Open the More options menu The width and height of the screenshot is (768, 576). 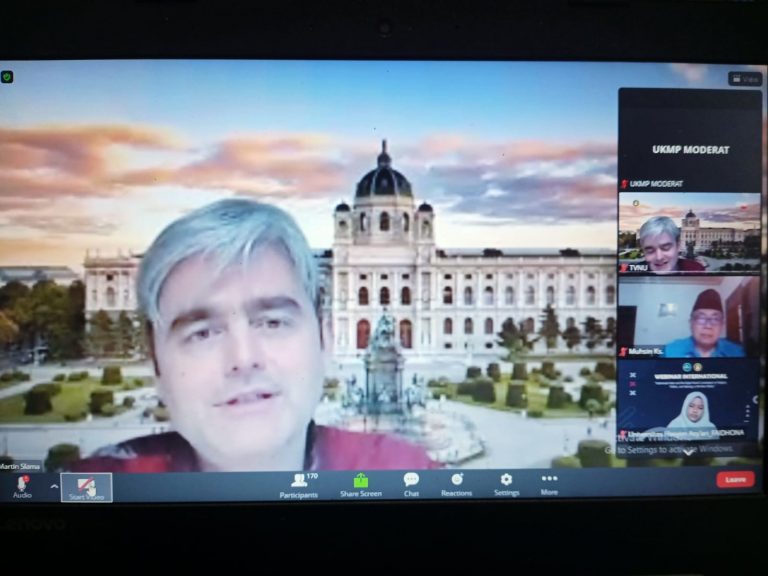549,484
